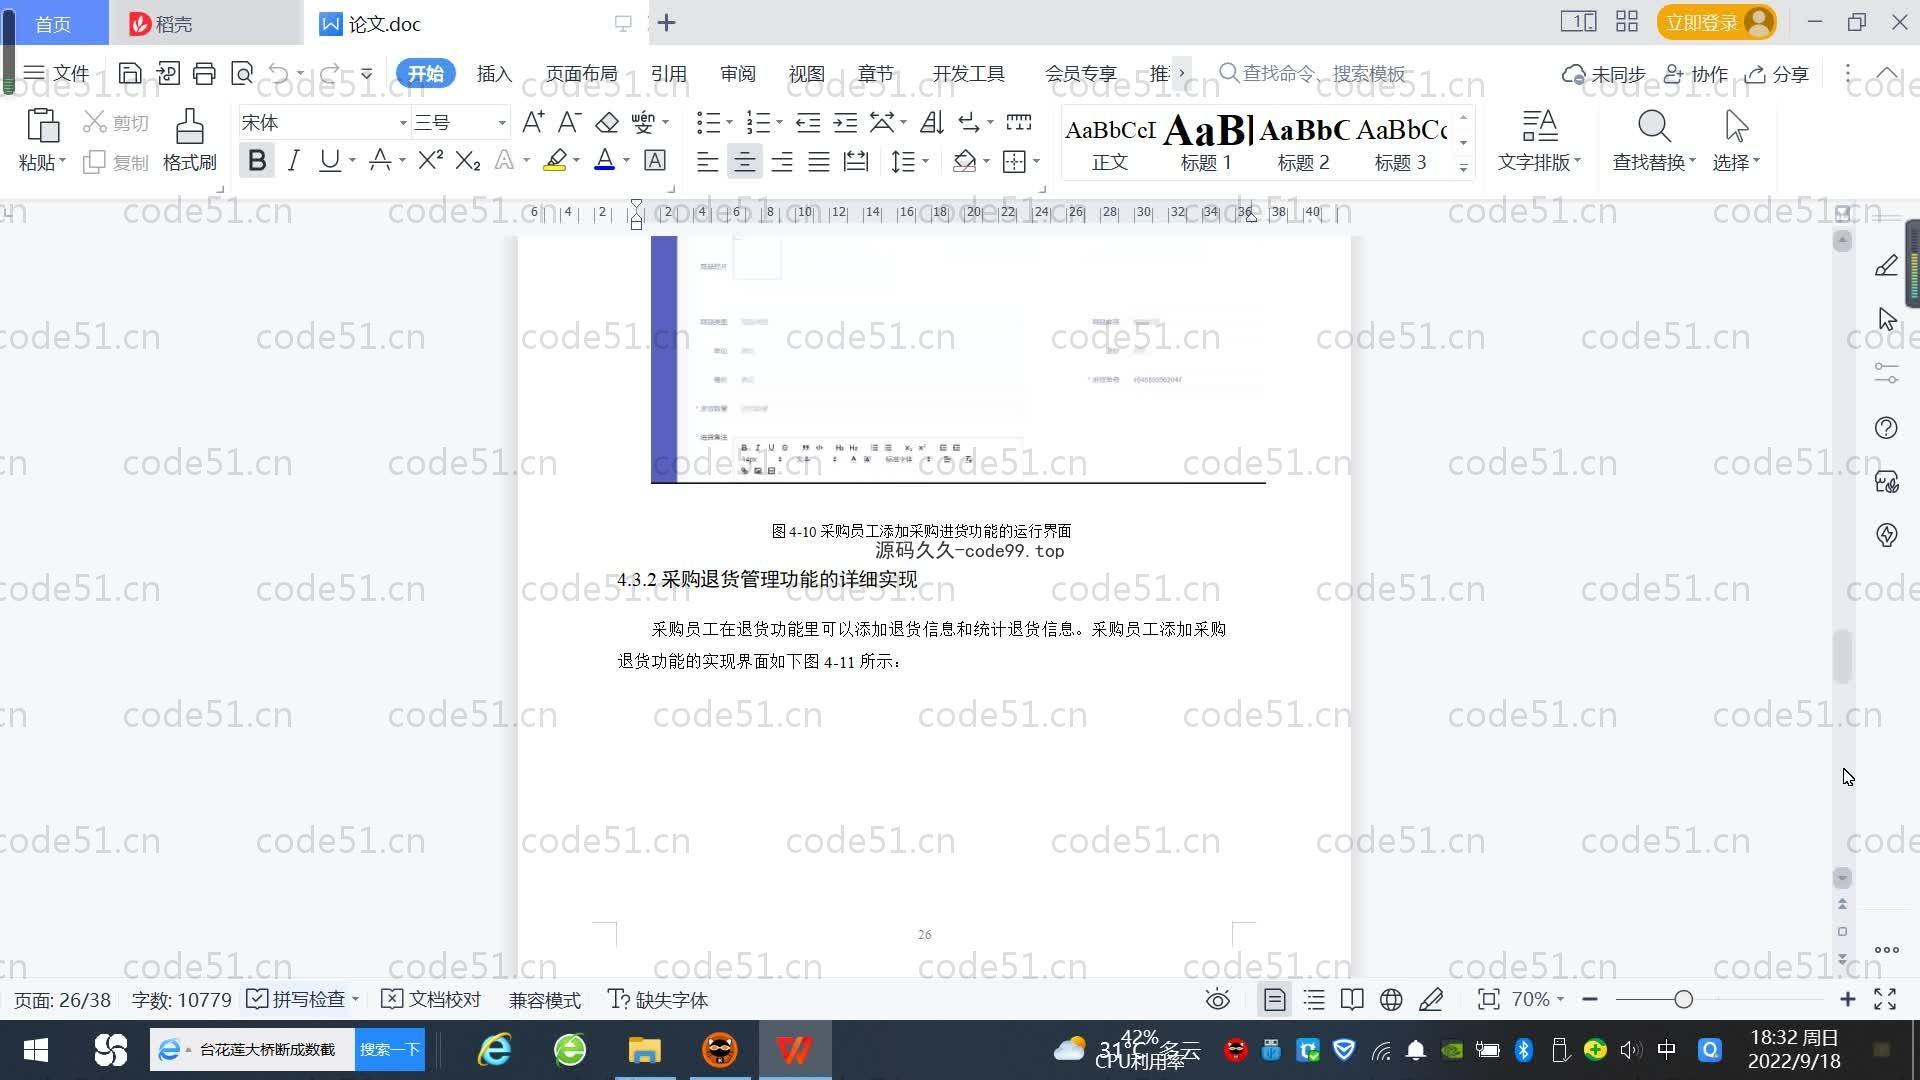Click the Text Layout icon
The height and width of the screenshot is (1080, 1920).
pos(1539,126)
